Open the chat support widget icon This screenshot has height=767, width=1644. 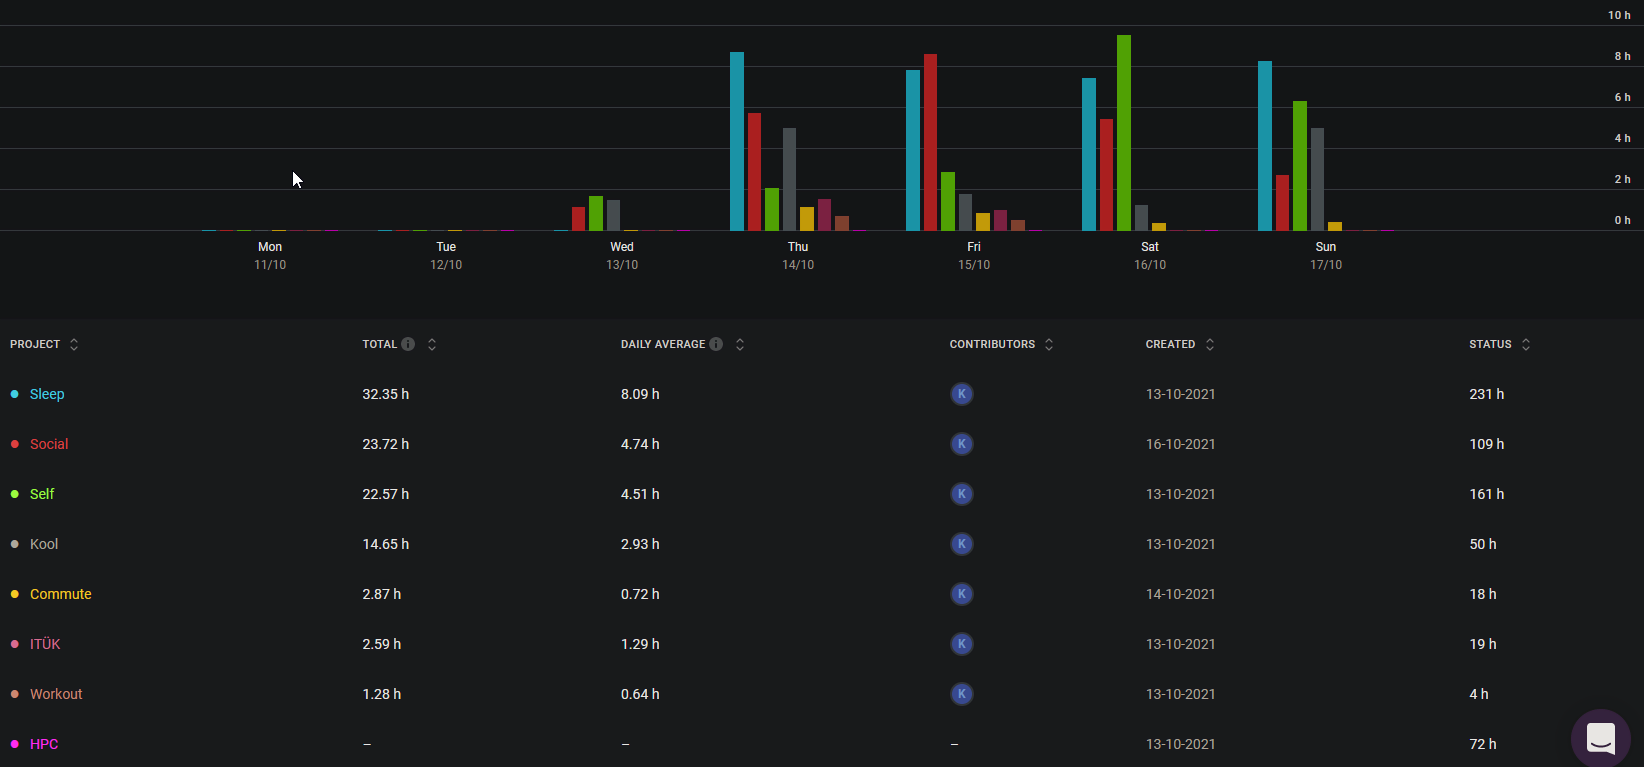click(1601, 739)
